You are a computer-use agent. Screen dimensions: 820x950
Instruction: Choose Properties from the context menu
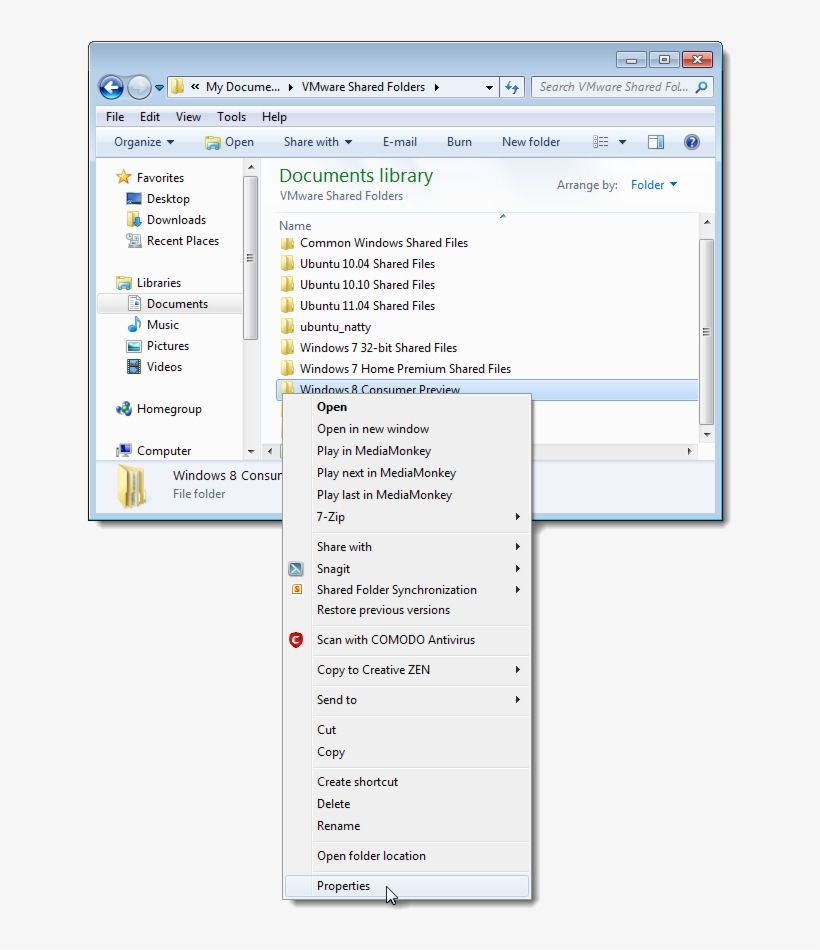coord(343,886)
